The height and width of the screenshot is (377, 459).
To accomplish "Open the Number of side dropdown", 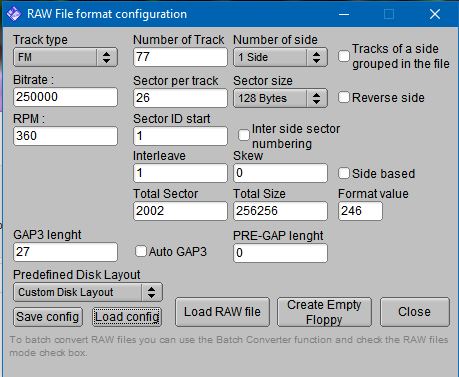I will pos(280,57).
